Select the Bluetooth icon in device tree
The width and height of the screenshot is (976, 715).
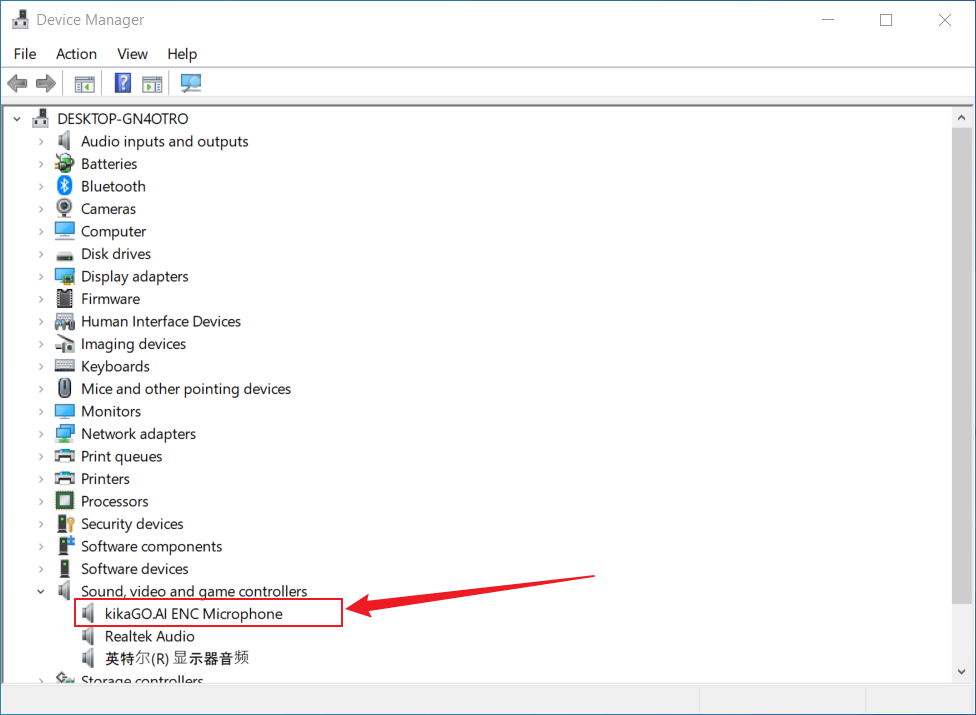[65, 186]
